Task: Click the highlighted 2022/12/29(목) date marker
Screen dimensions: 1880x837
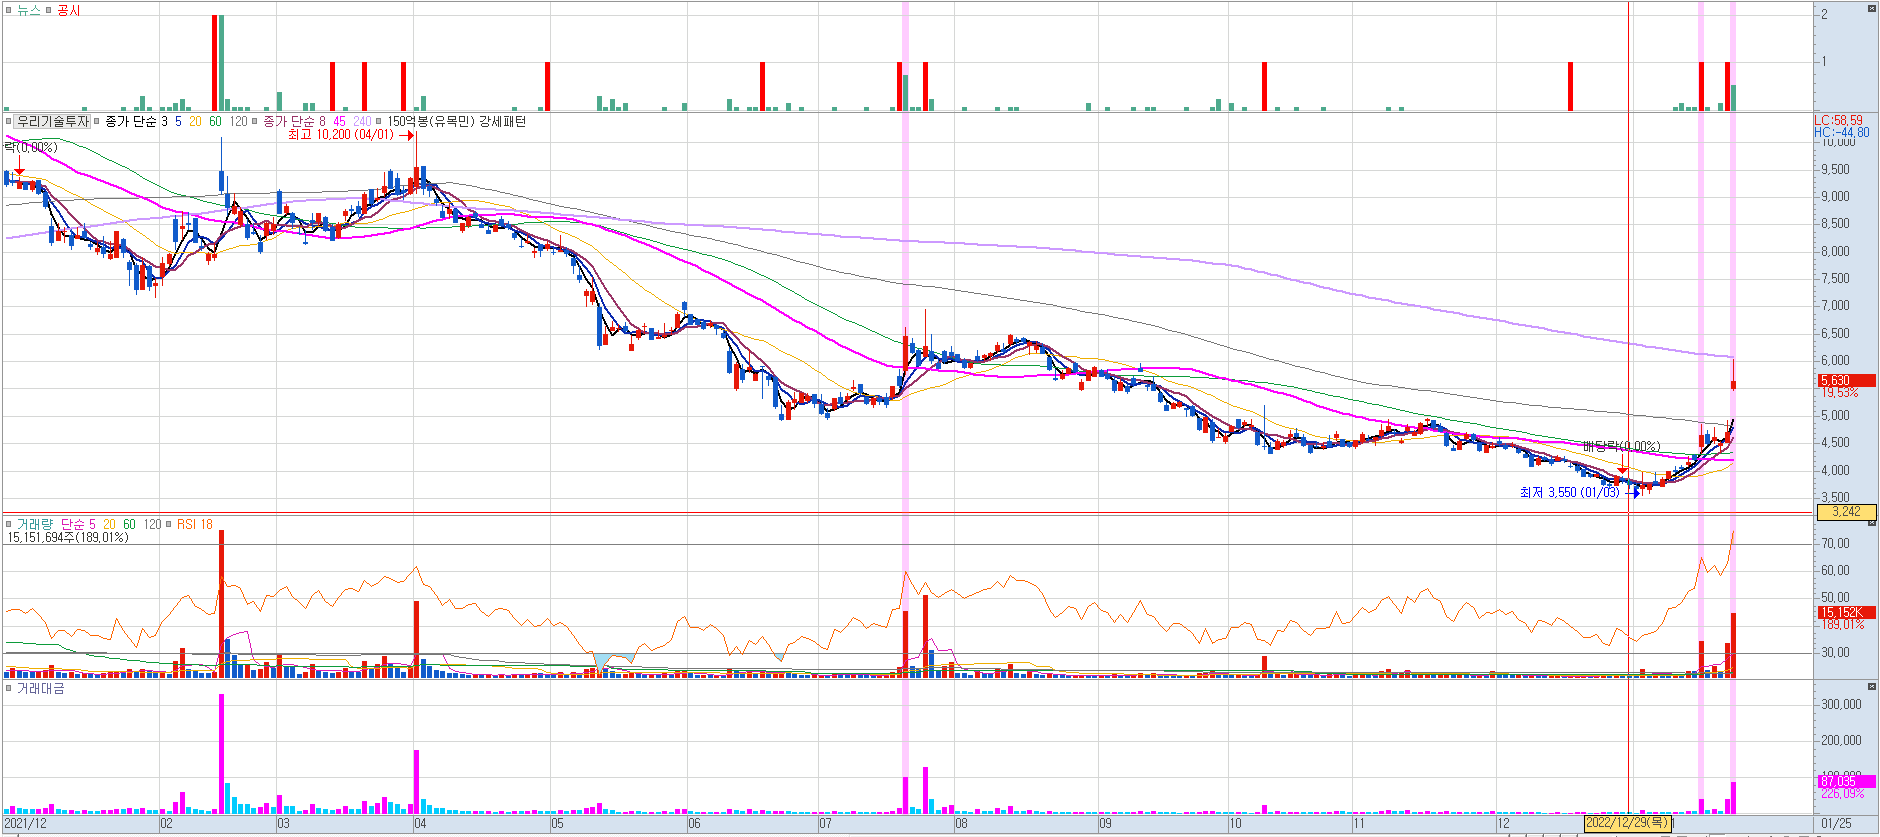Action: [1628, 823]
